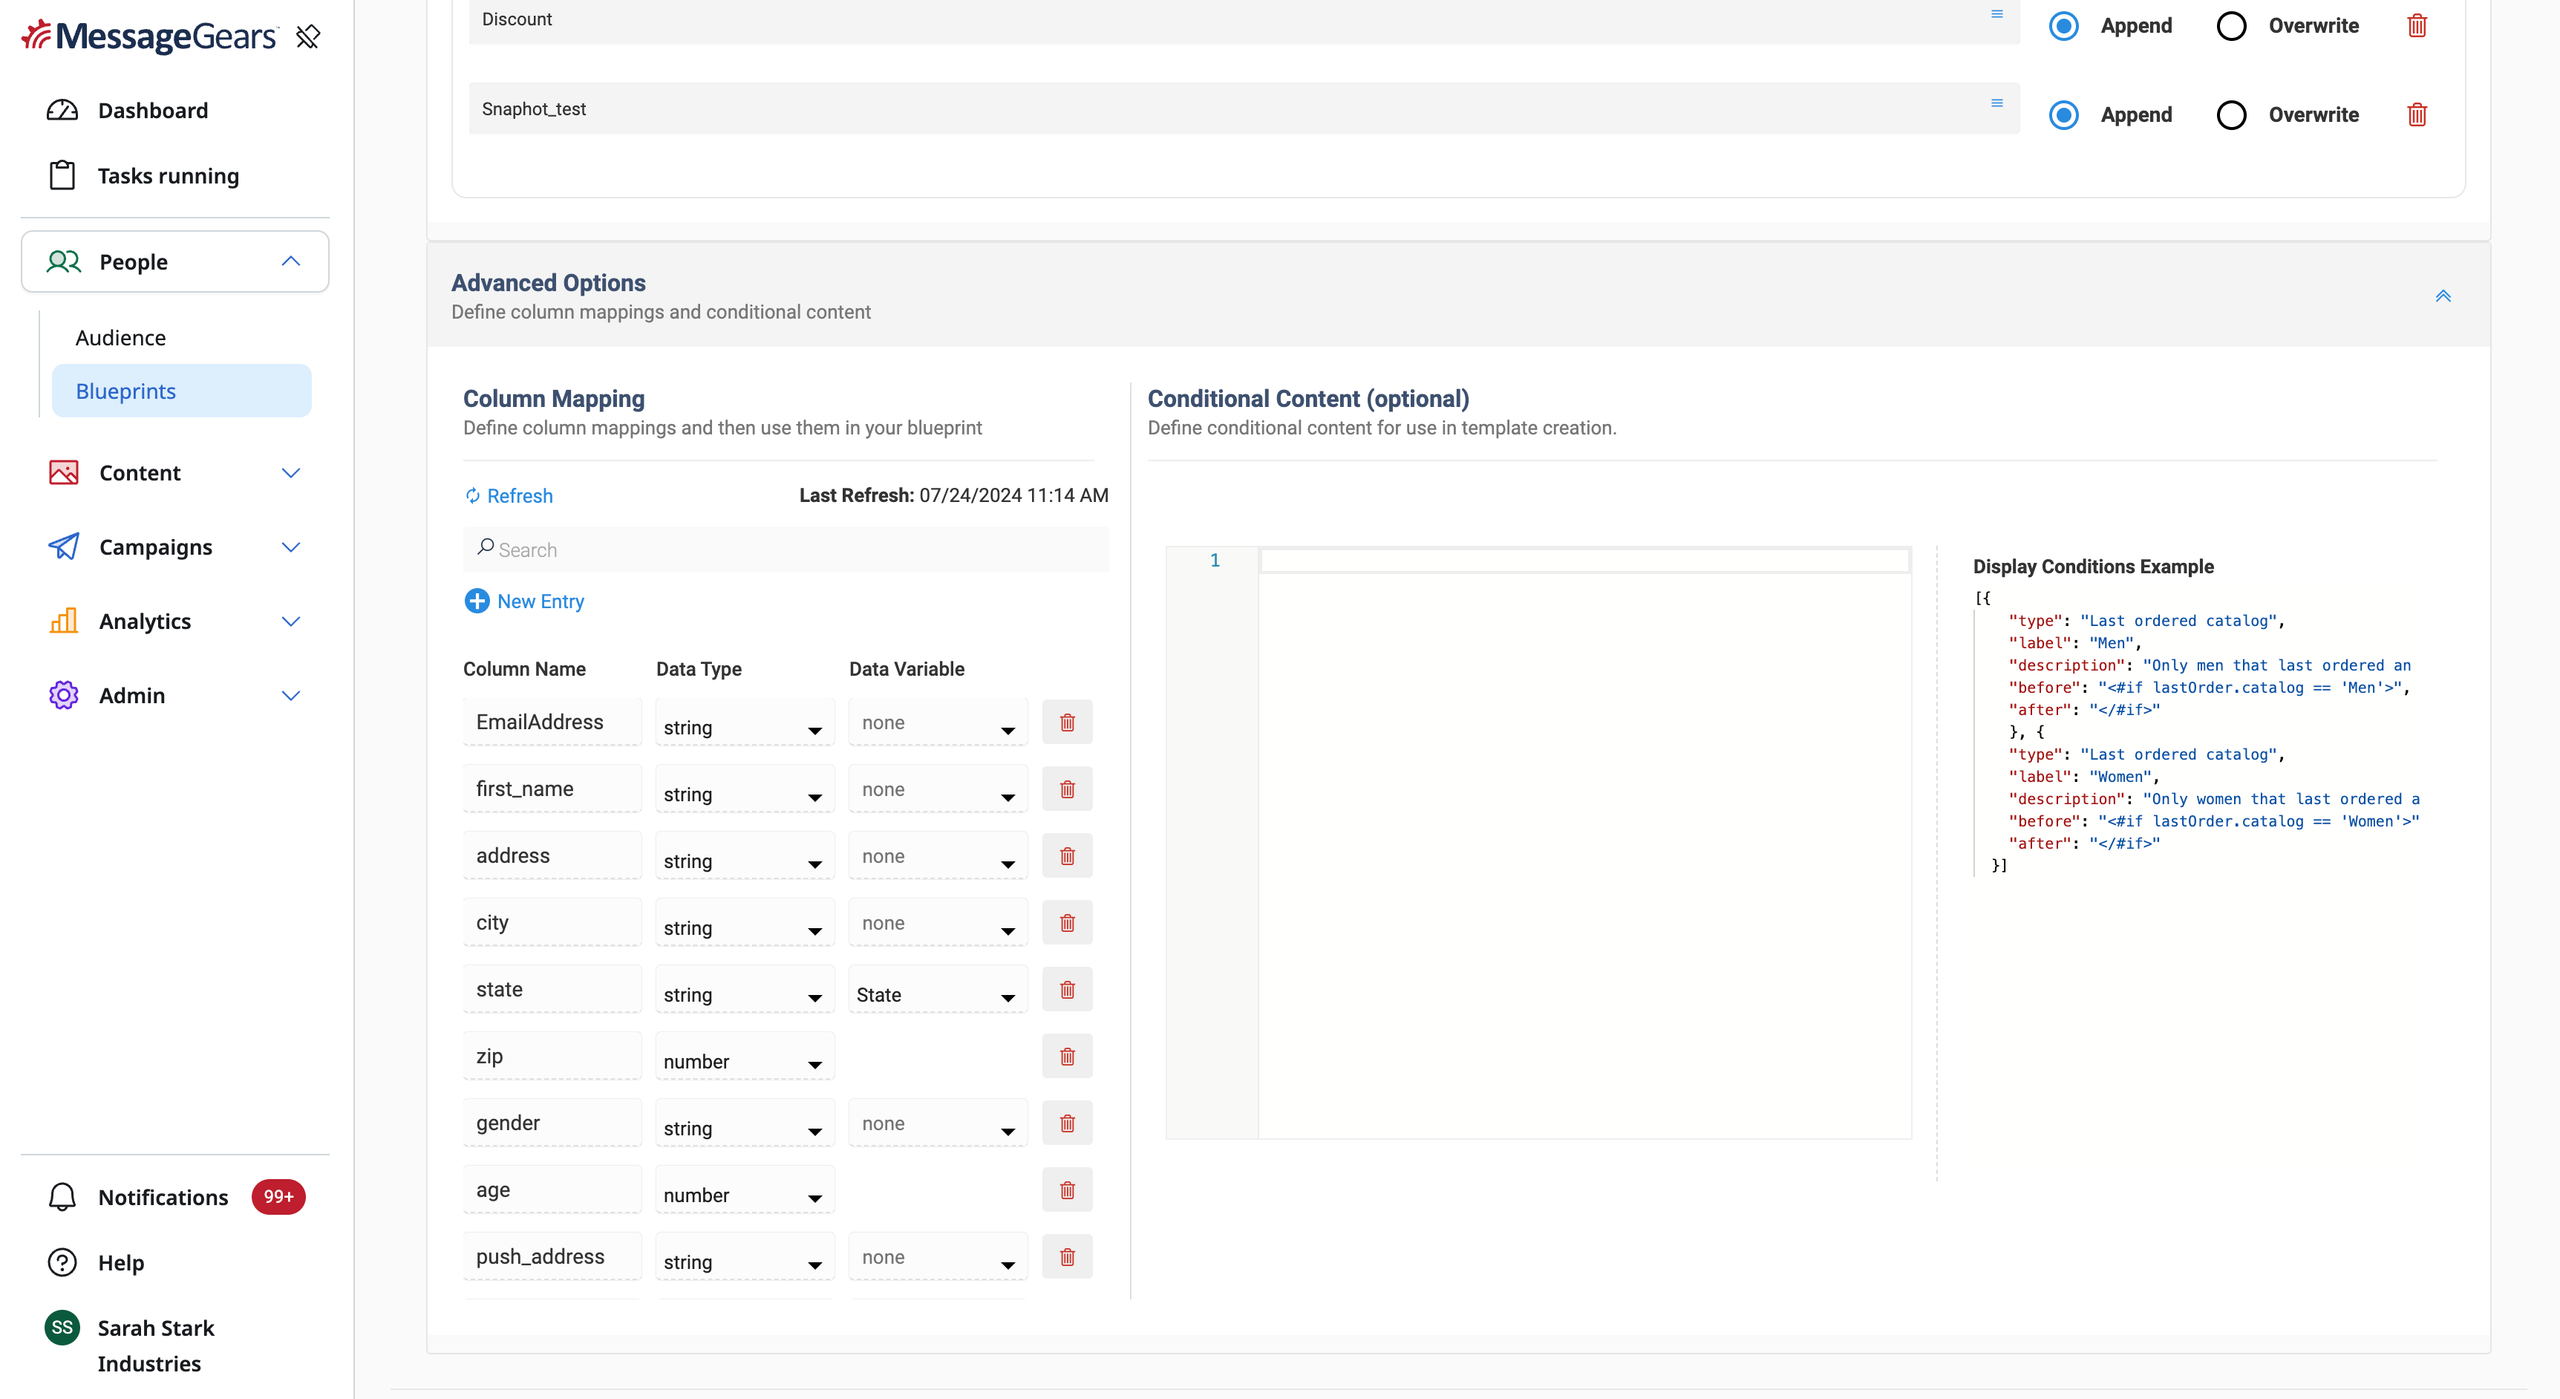Delete the first_name column mapping
This screenshot has width=2560, height=1399.
[x=1067, y=789]
